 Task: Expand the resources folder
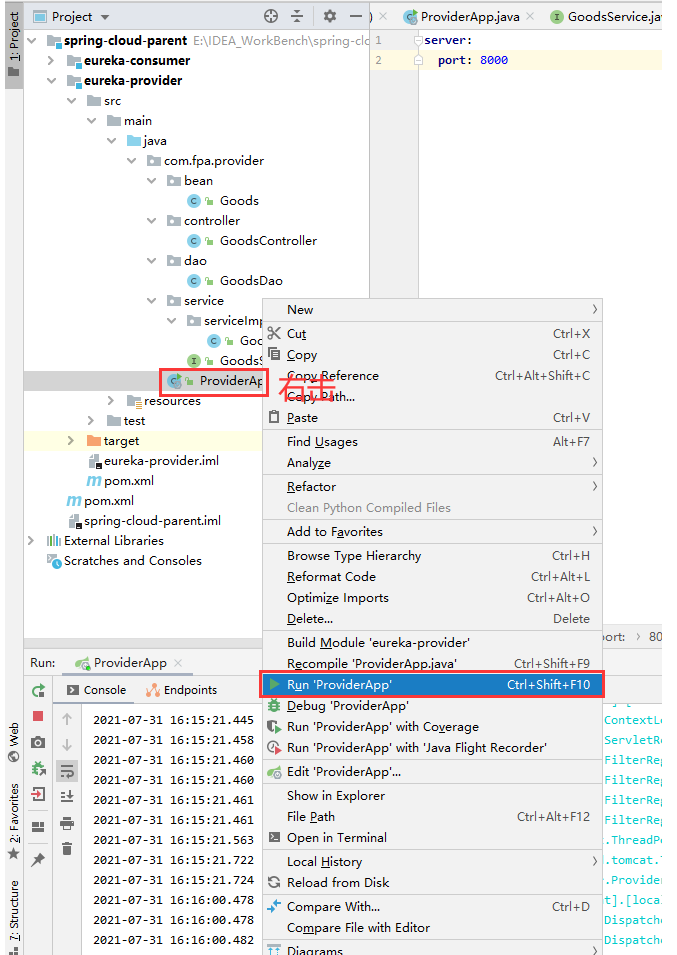pos(111,401)
